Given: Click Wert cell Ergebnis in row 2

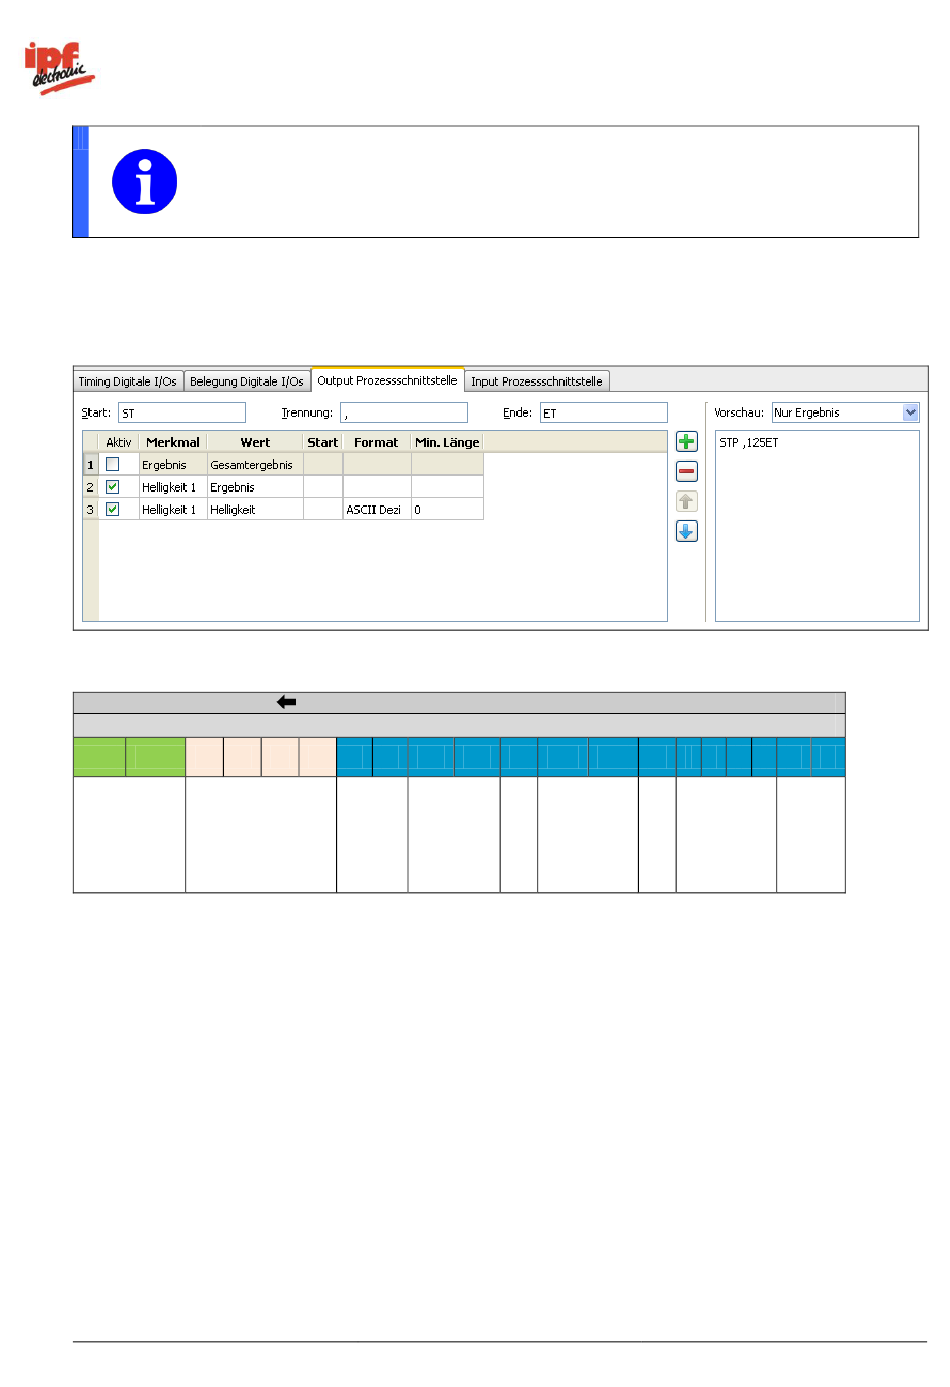Looking at the screenshot, I should 255,487.
